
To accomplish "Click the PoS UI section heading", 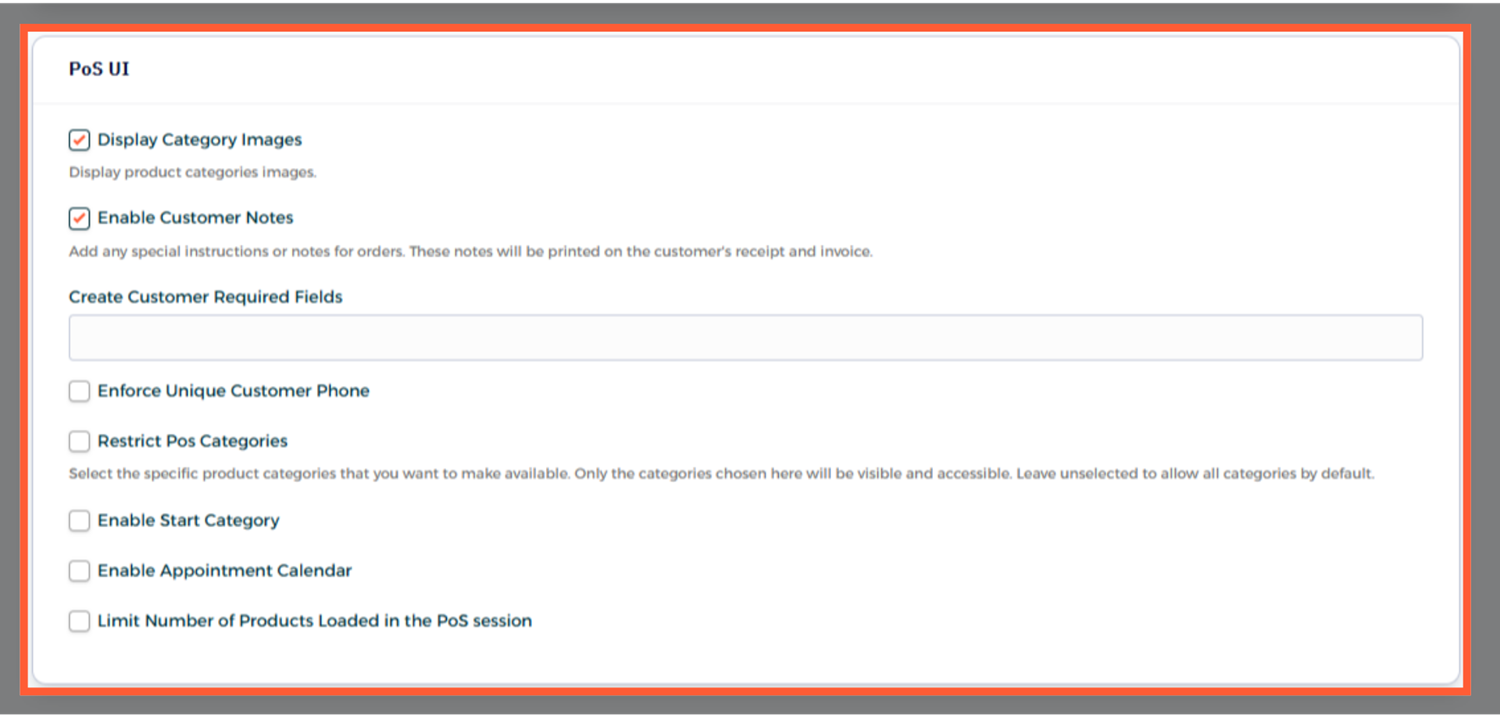I will [99, 69].
